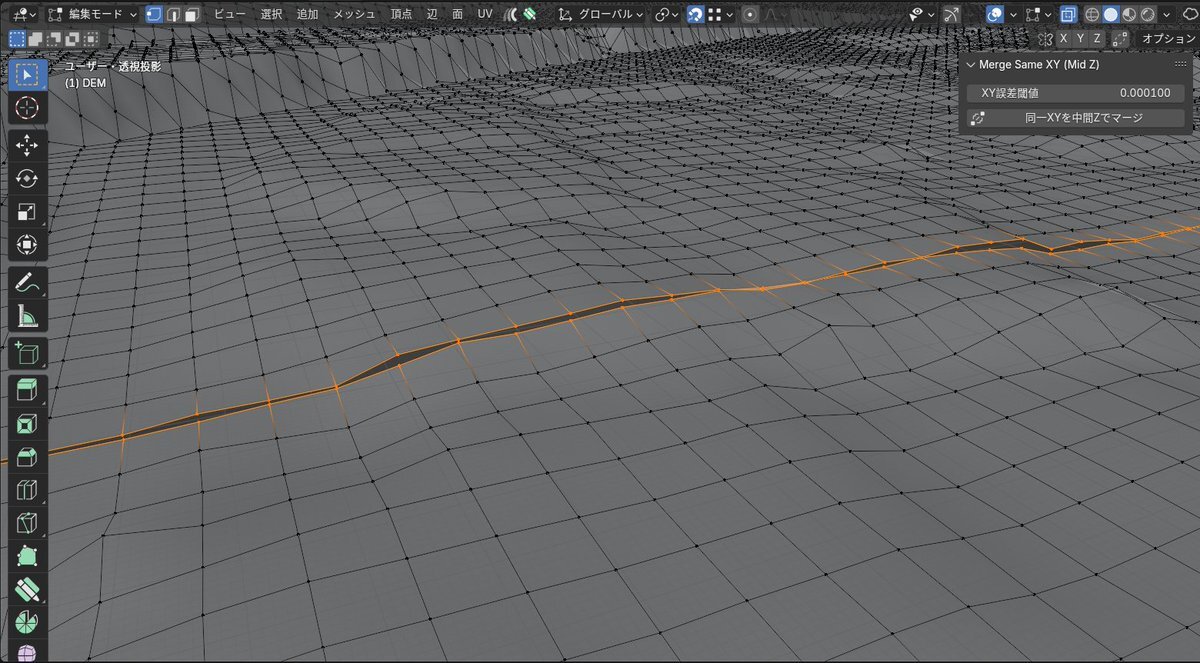The width and height of the screenshot is (1200, 663).
Task: Select the Rotate tool
Action: [27, 179]
